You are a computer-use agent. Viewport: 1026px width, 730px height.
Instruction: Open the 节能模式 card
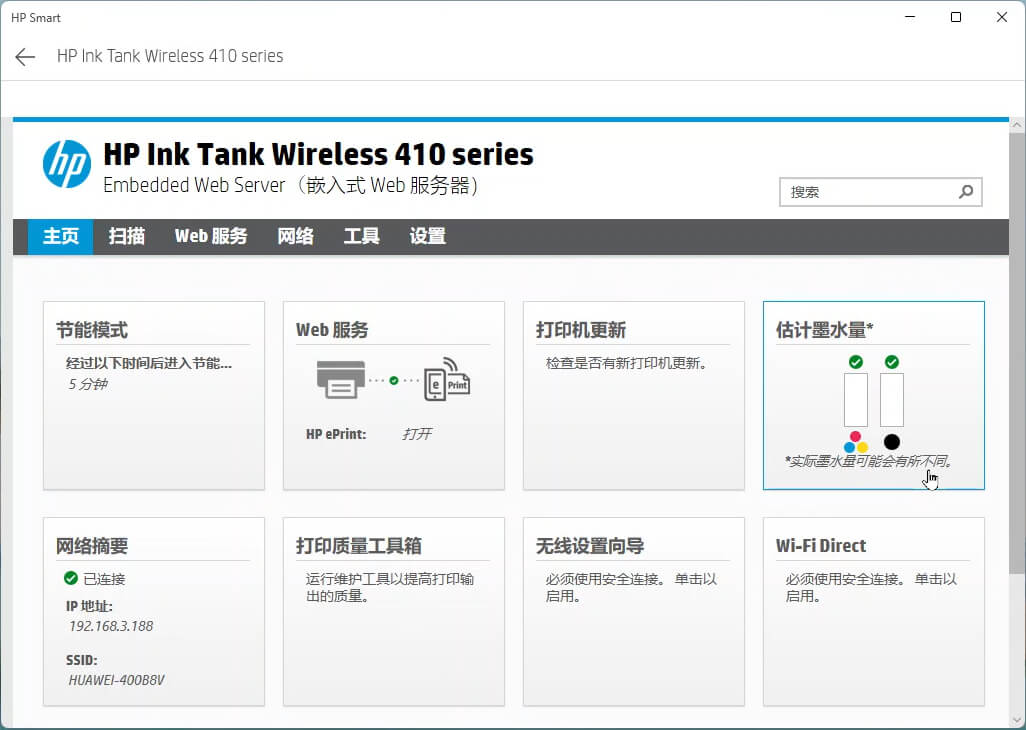(x=154, y=395)
